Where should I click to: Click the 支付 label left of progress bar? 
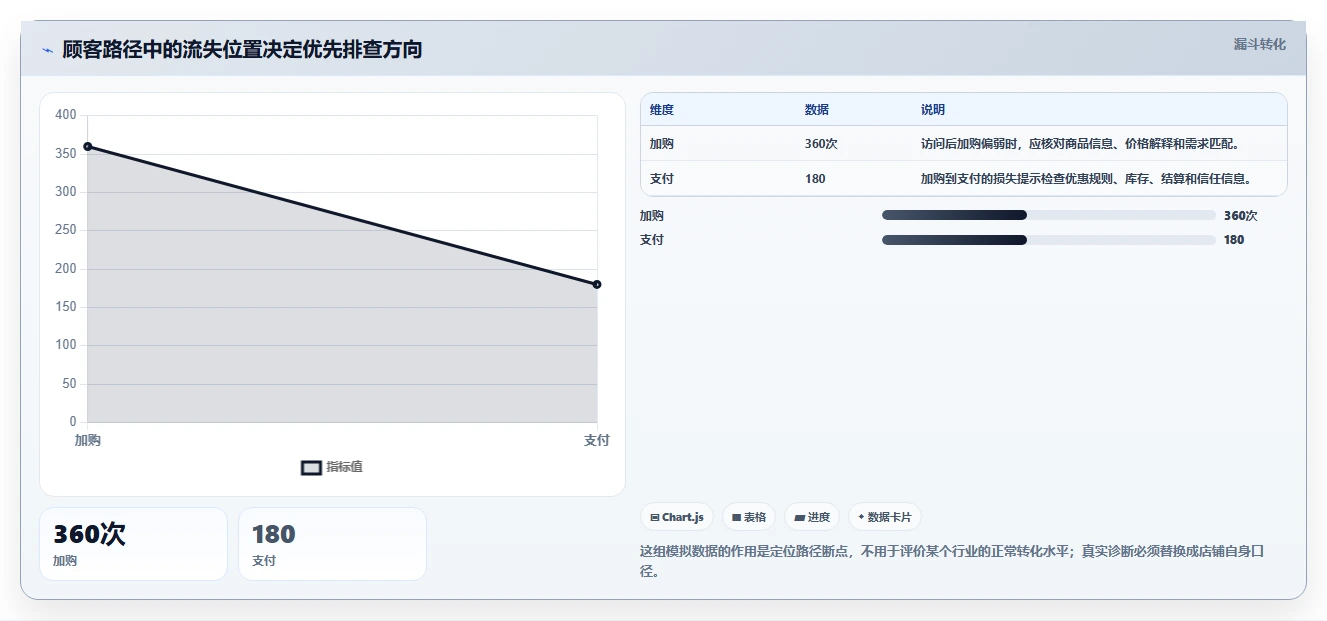(652, 240)
